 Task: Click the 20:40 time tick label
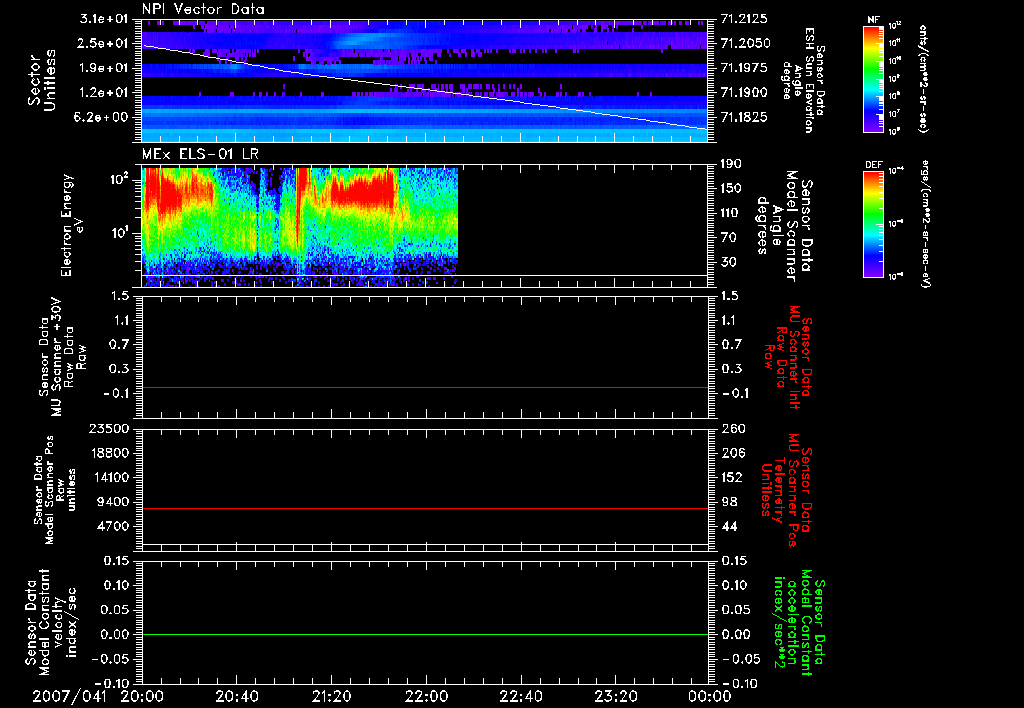[237, 696]
